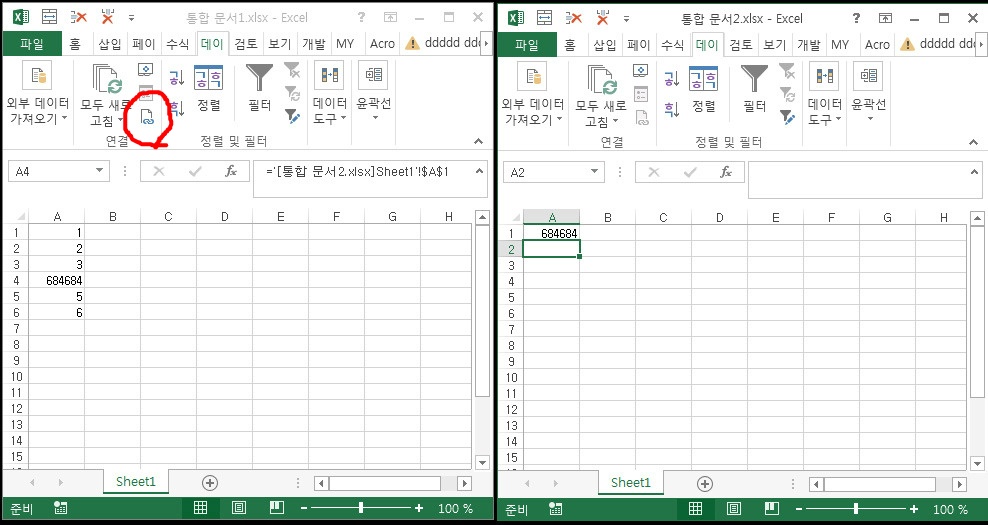Open 삽입 tab in 통합 문서2
Screen dimensions: 988x525
click(605, 44)
